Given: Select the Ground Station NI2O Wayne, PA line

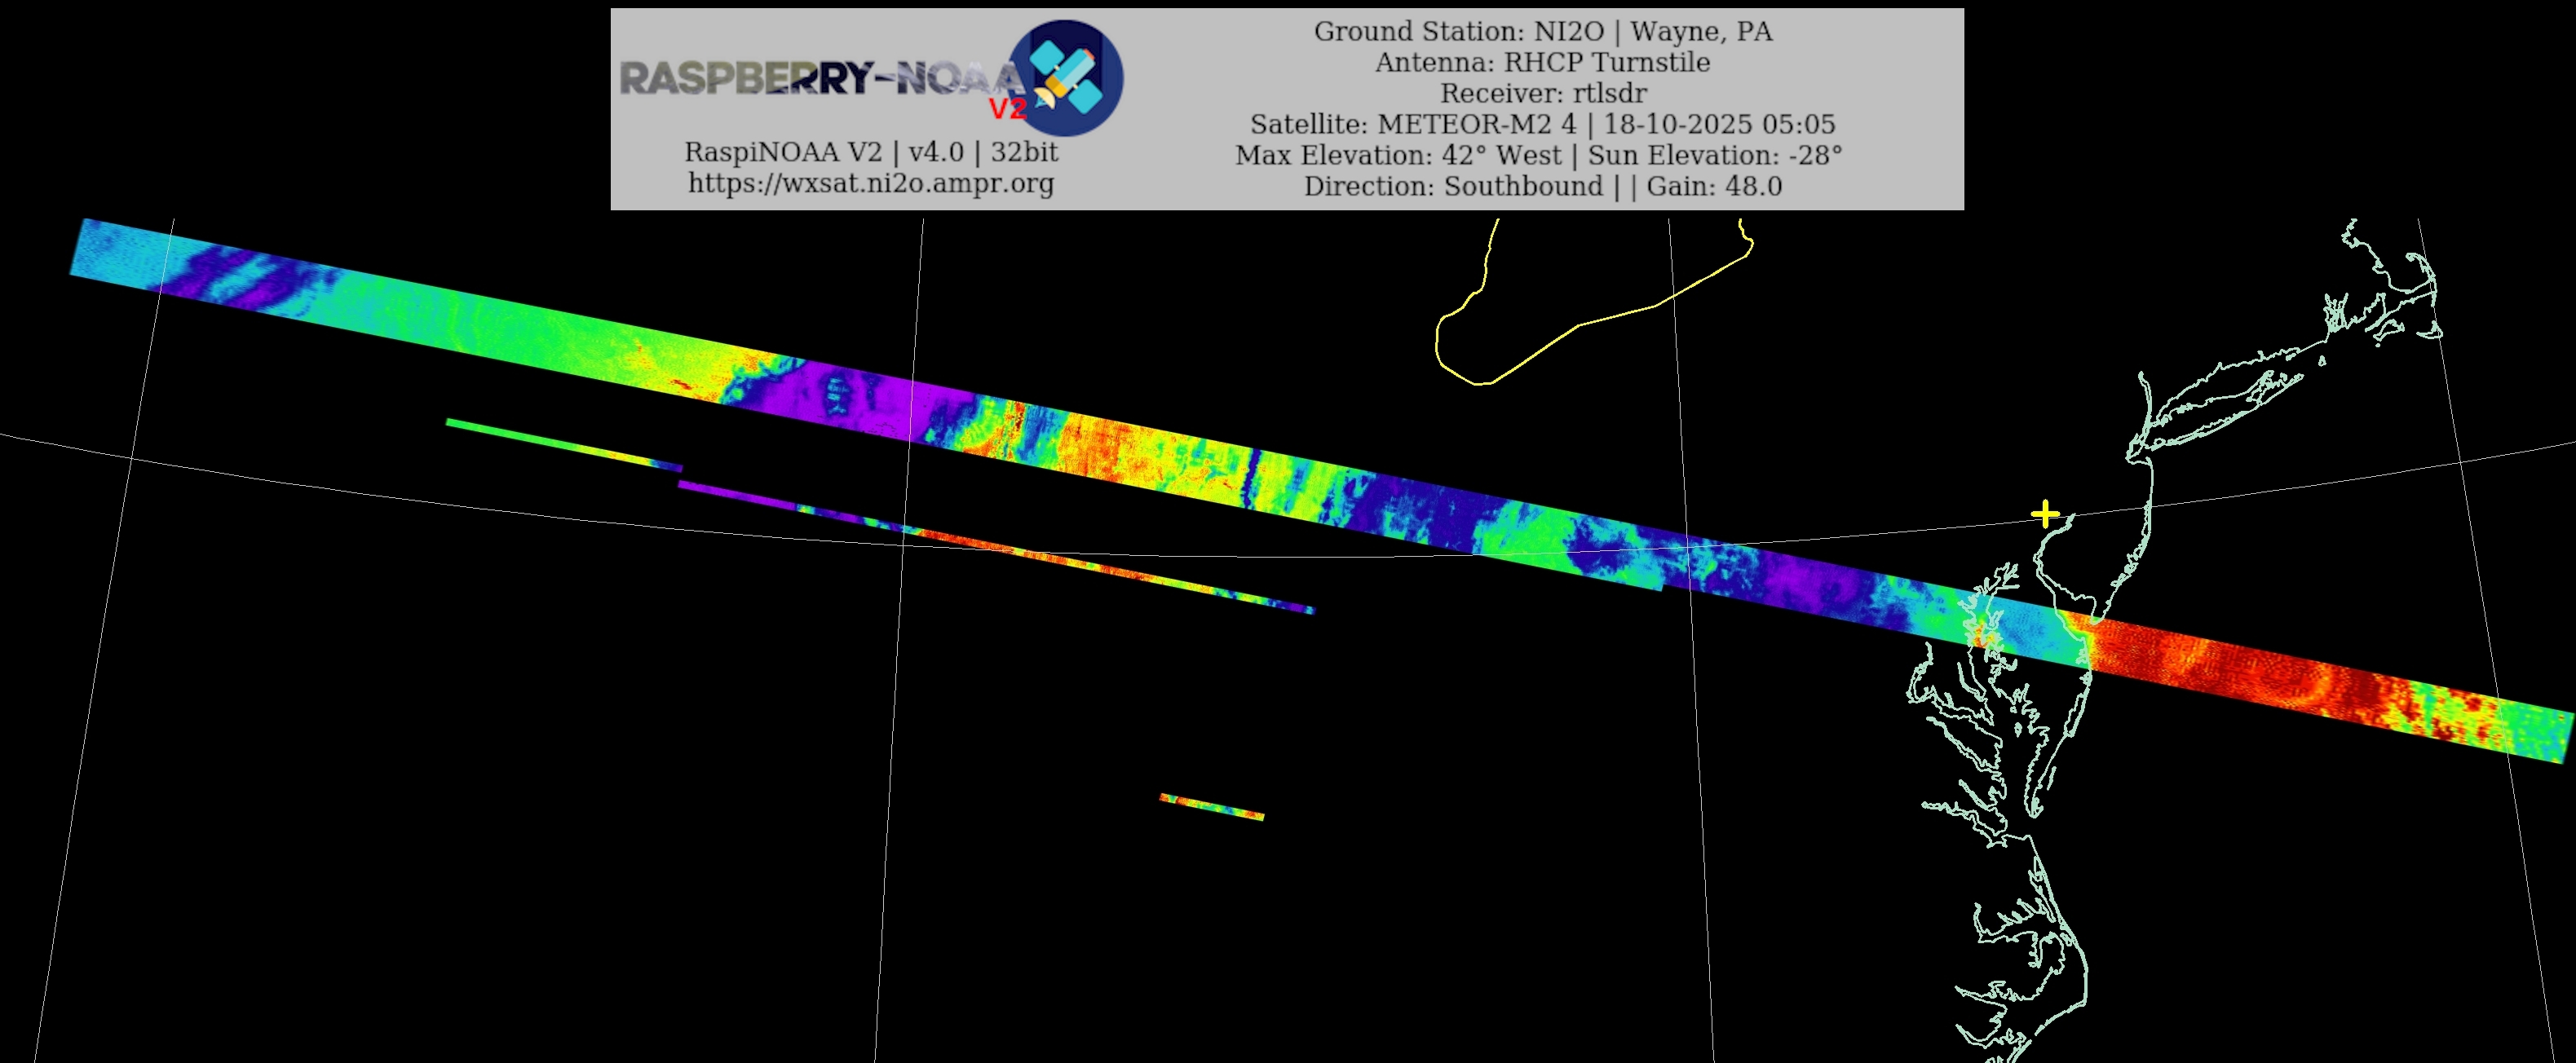Looking at the screenshot, I should tap(1542, 31).
